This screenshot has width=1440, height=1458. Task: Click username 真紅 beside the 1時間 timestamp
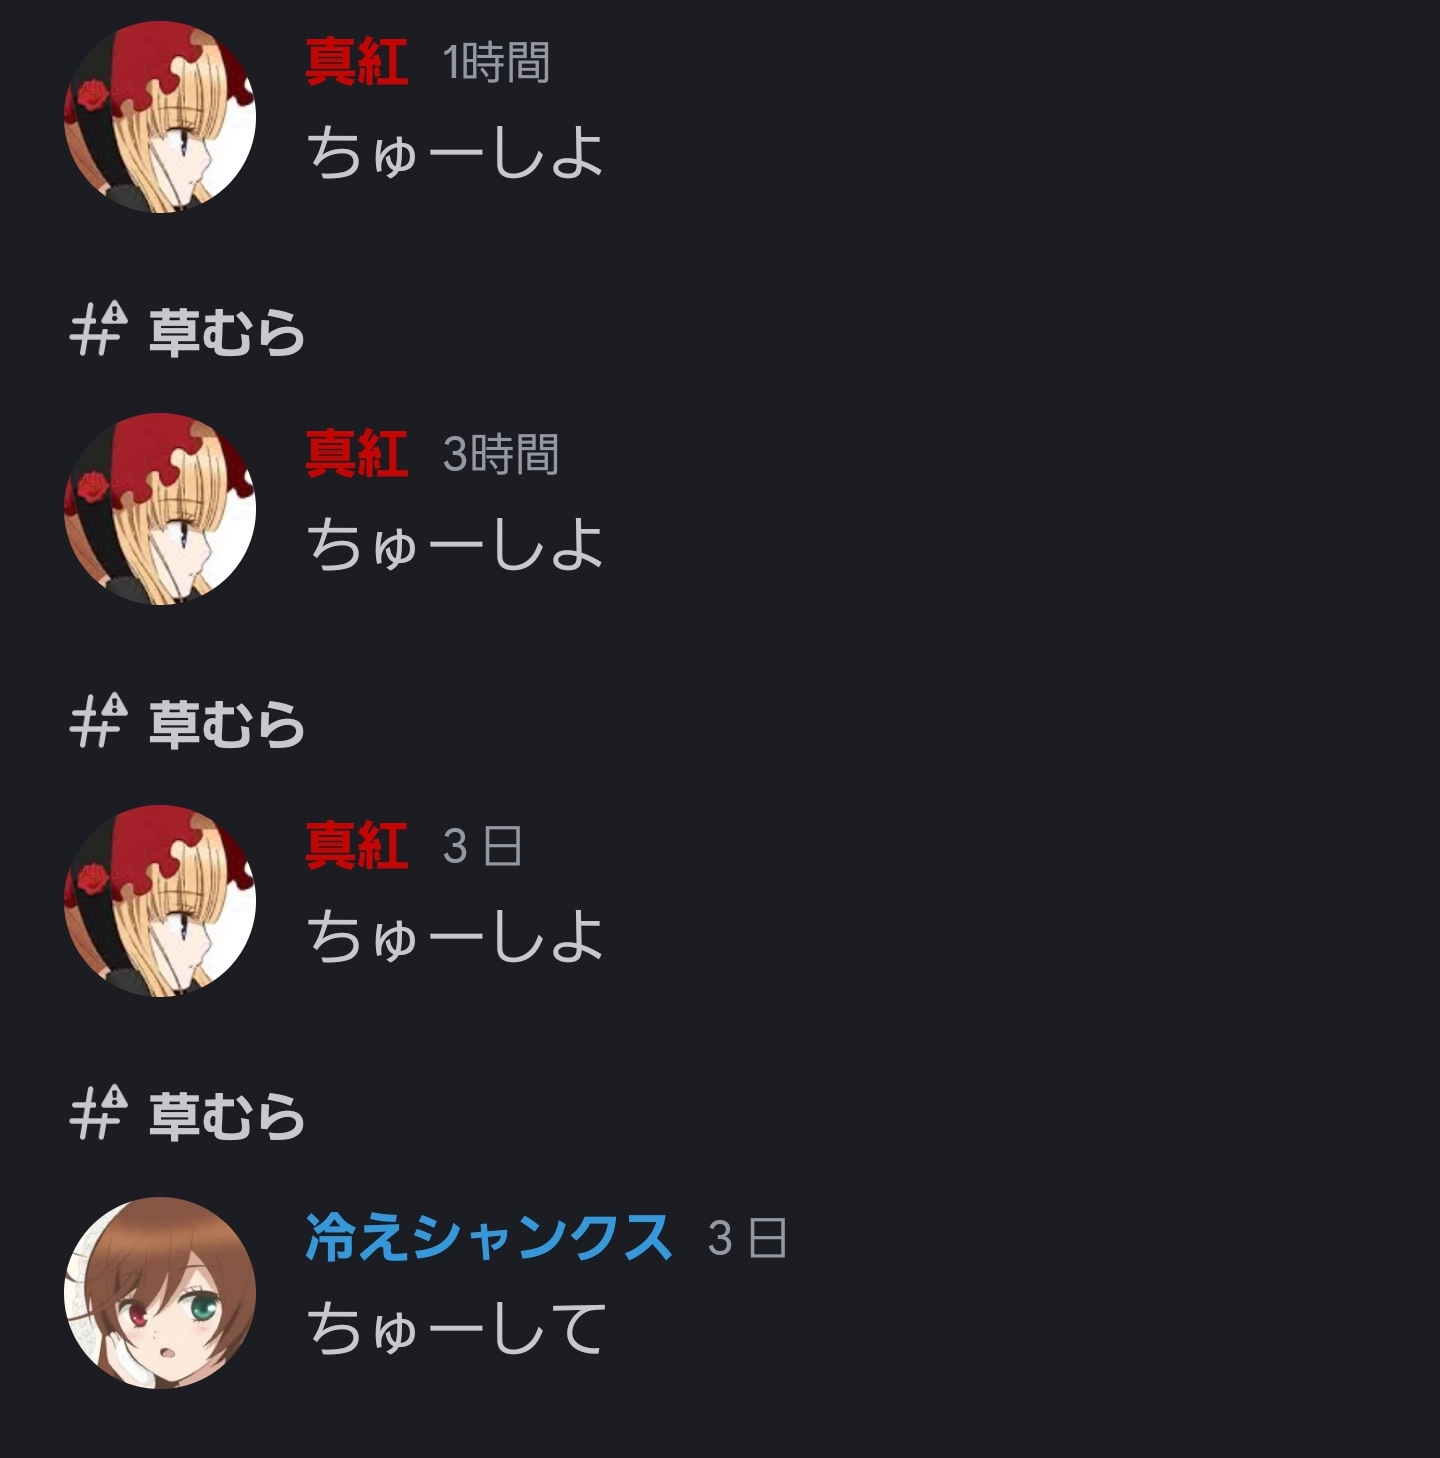[357, 62]
